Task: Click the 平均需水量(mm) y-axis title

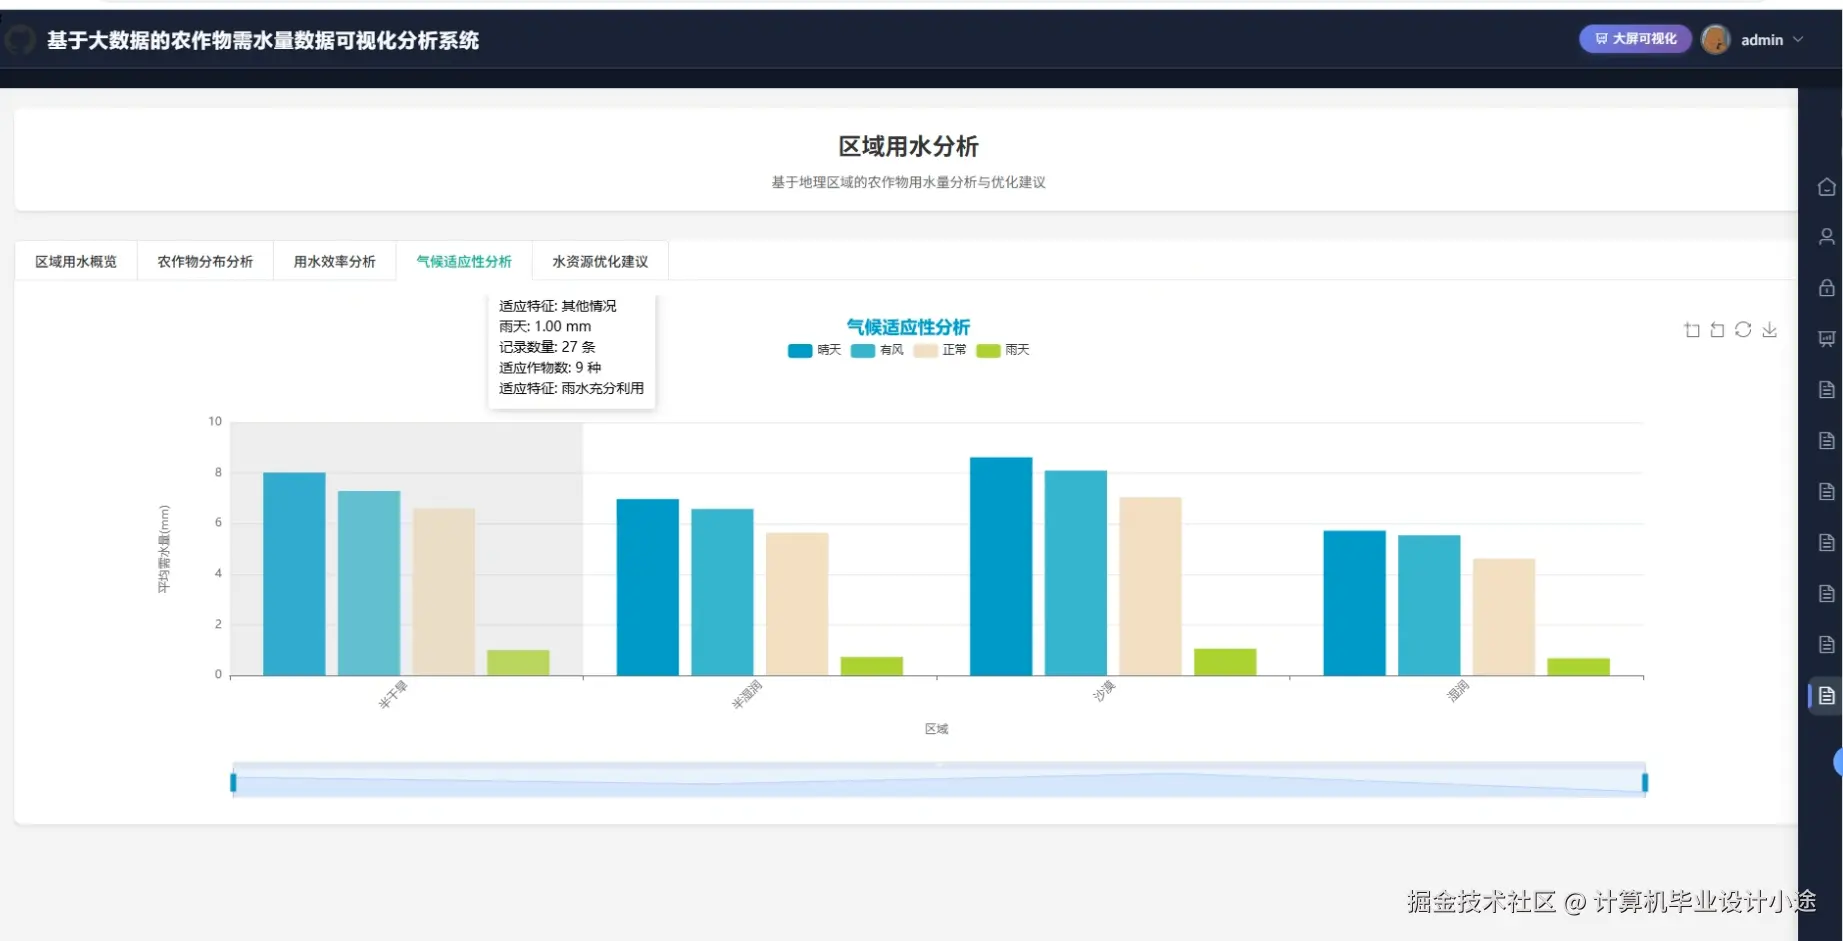Action: click(164, 549)
